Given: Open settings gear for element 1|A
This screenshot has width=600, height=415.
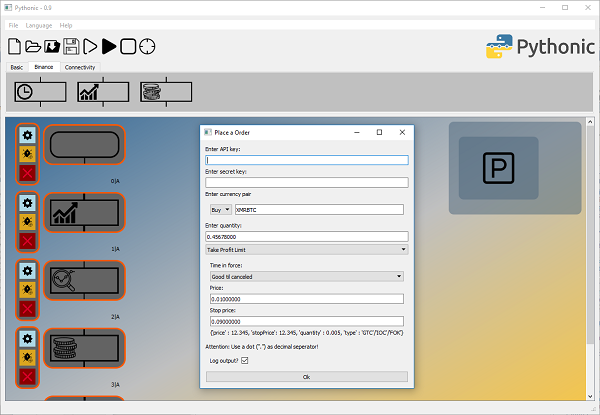Looking at the screenshot, I should click(28, 203).
